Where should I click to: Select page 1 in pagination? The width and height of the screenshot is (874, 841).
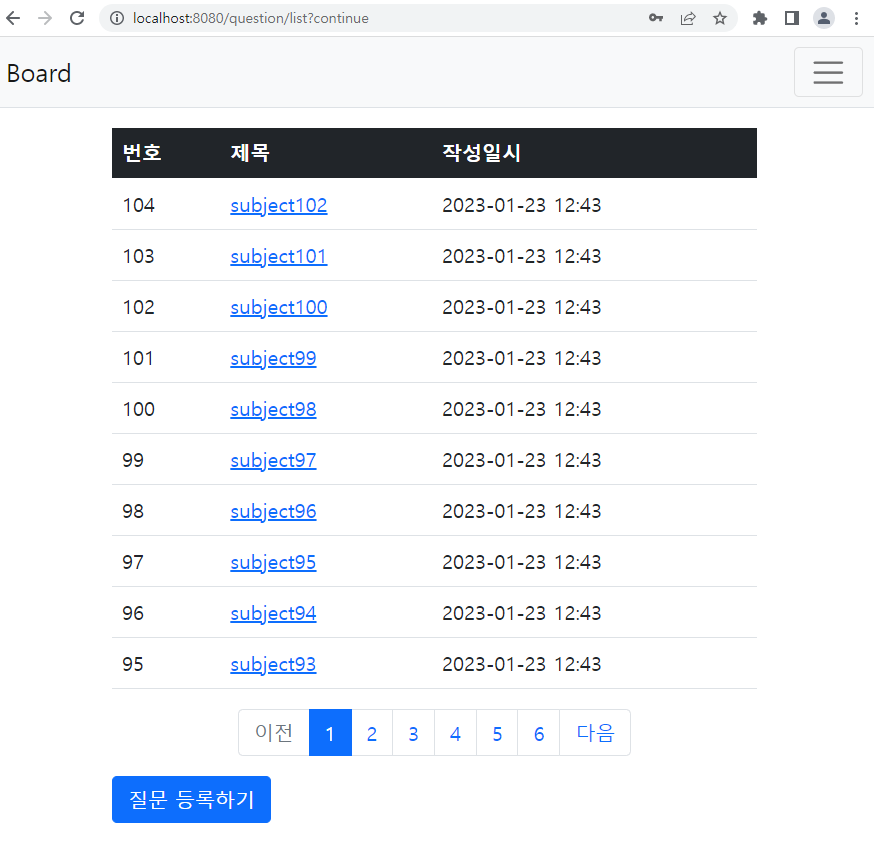(x=330, y=732)
